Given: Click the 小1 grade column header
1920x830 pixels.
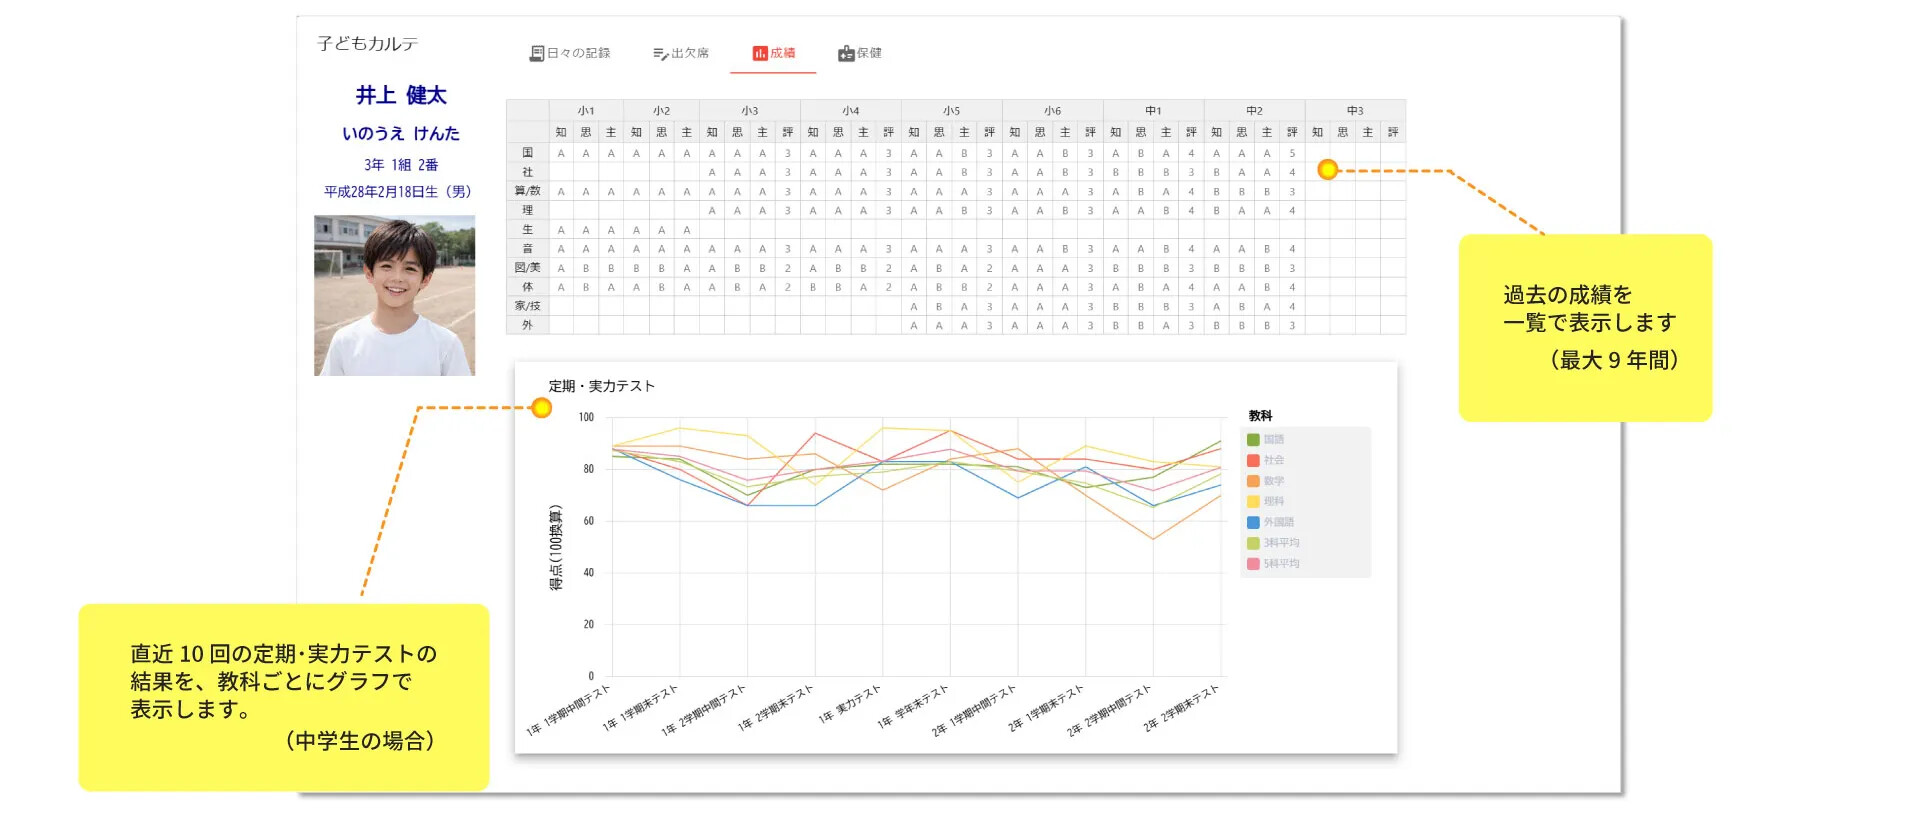Looking at the screenshot, I should coord(586,111).
